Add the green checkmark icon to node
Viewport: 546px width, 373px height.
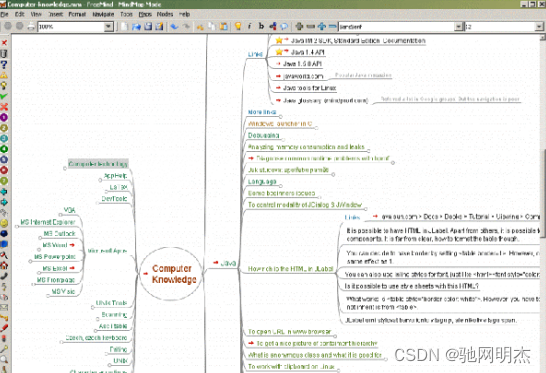(4, 96)
